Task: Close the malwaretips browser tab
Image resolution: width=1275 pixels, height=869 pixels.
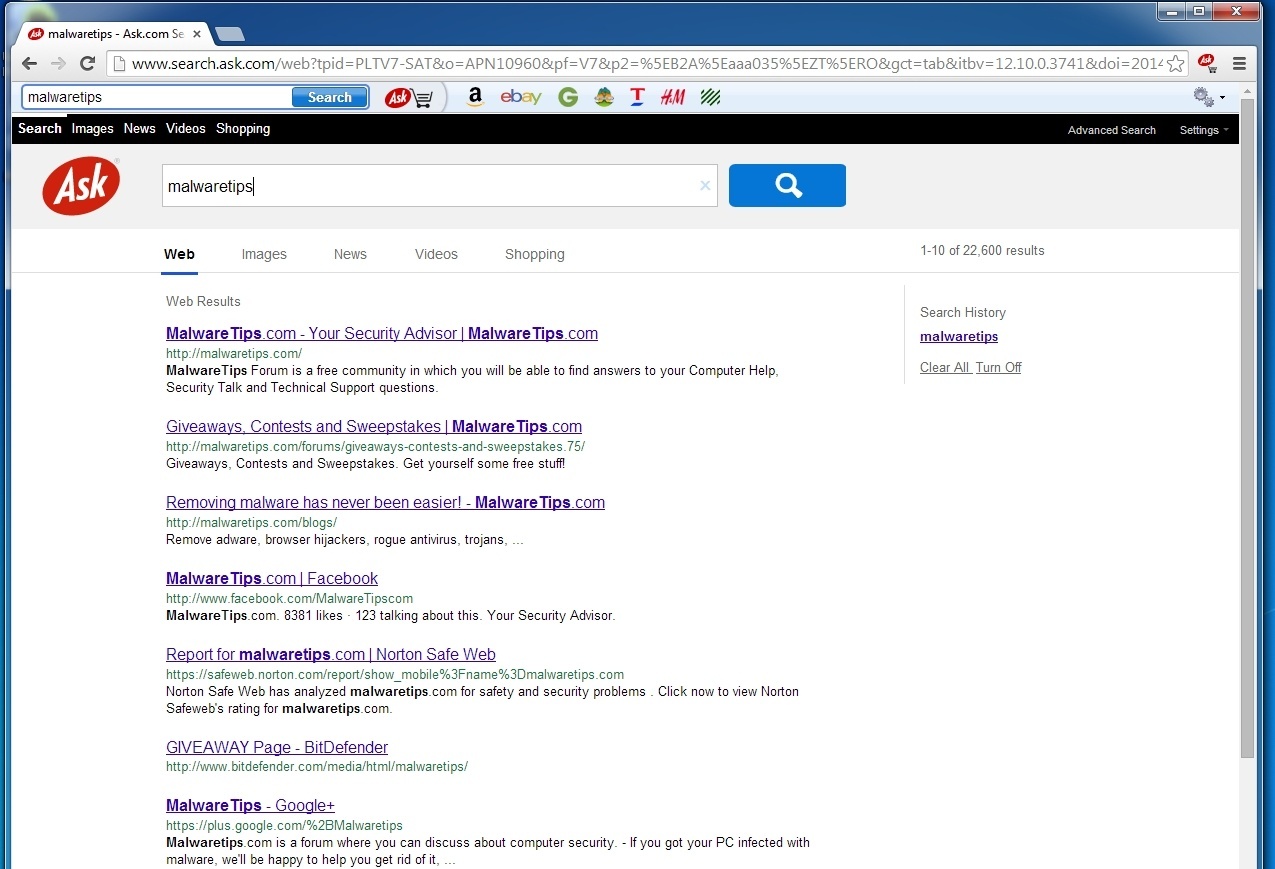Action: [198, 34]
